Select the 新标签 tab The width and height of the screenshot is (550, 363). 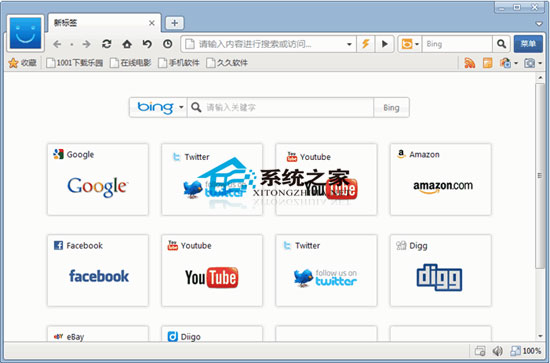click(105, 23)
